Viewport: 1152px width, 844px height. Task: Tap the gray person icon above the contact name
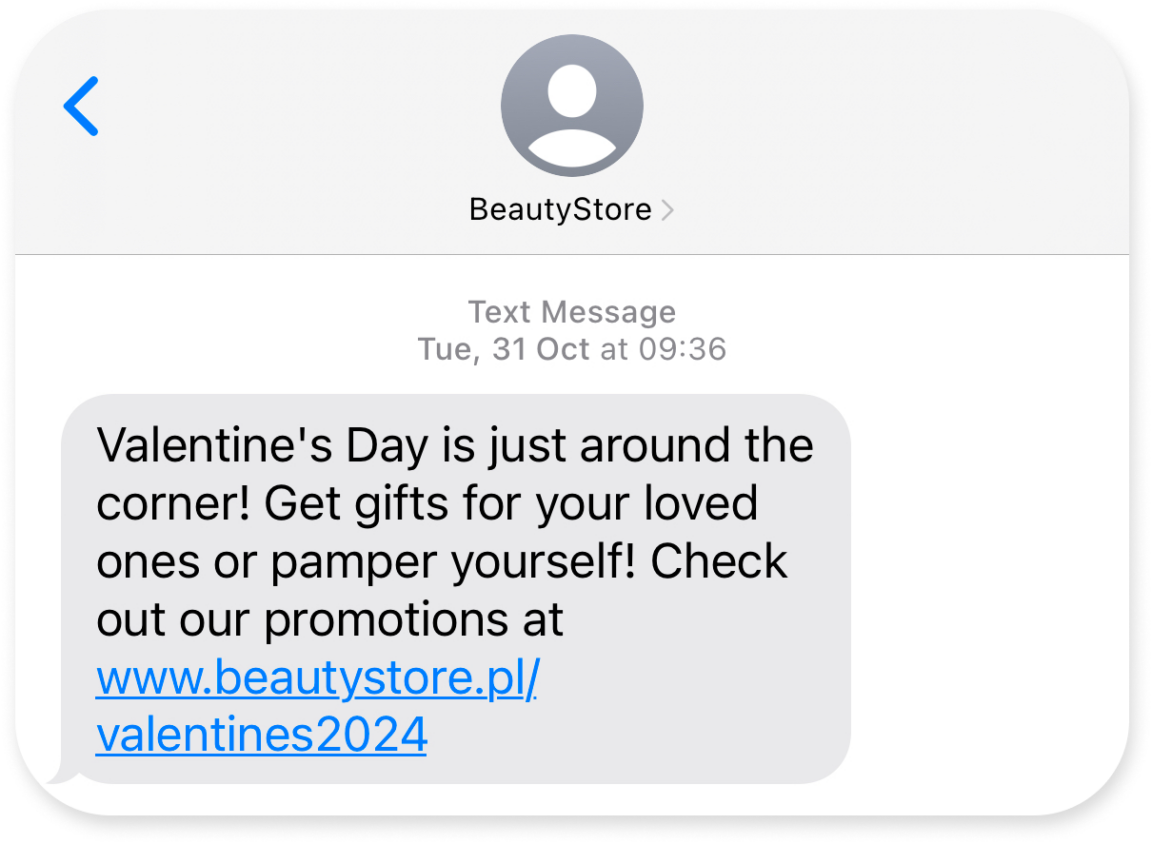pyautogui.click(x=571, y=104)
